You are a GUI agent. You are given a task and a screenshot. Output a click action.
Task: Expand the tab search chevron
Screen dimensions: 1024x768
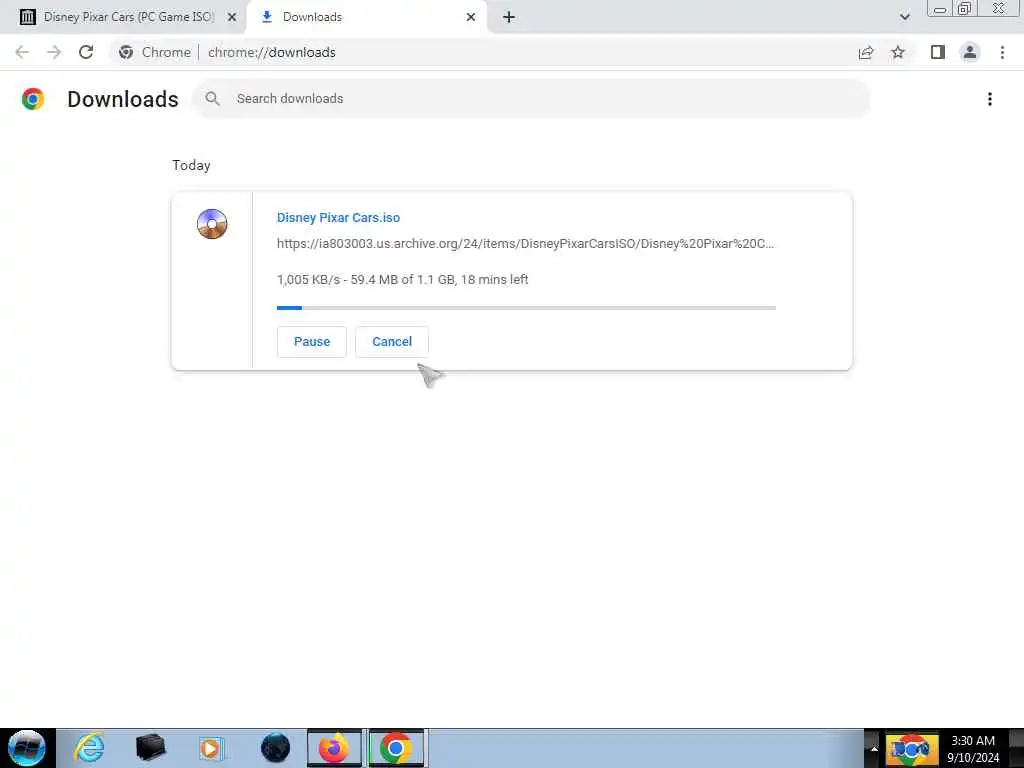click(x=904, y=17)
